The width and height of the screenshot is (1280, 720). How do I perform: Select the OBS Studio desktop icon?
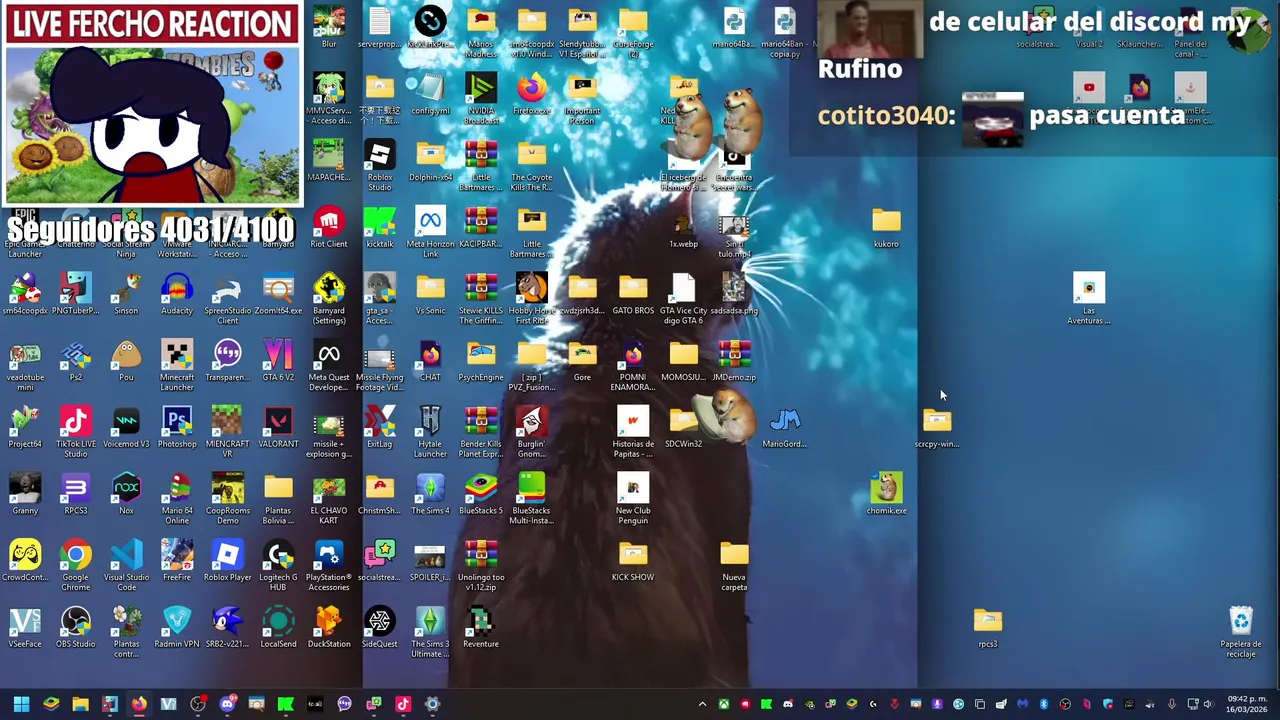(x=76, y=629)
